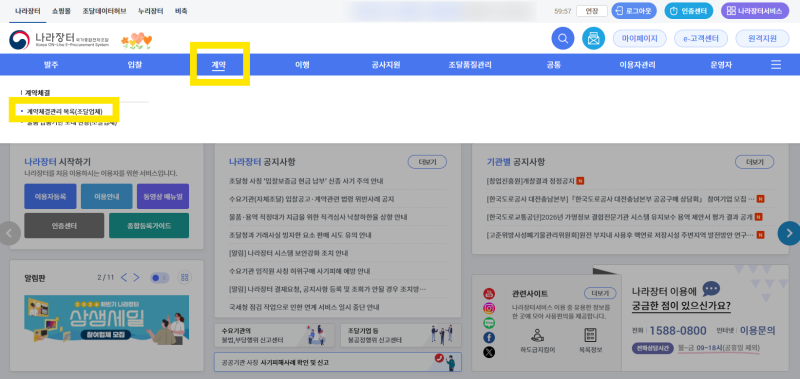Viewport: 800px width, 379px height.
Task: Open the YouTube icon
Action: point(489,293)
